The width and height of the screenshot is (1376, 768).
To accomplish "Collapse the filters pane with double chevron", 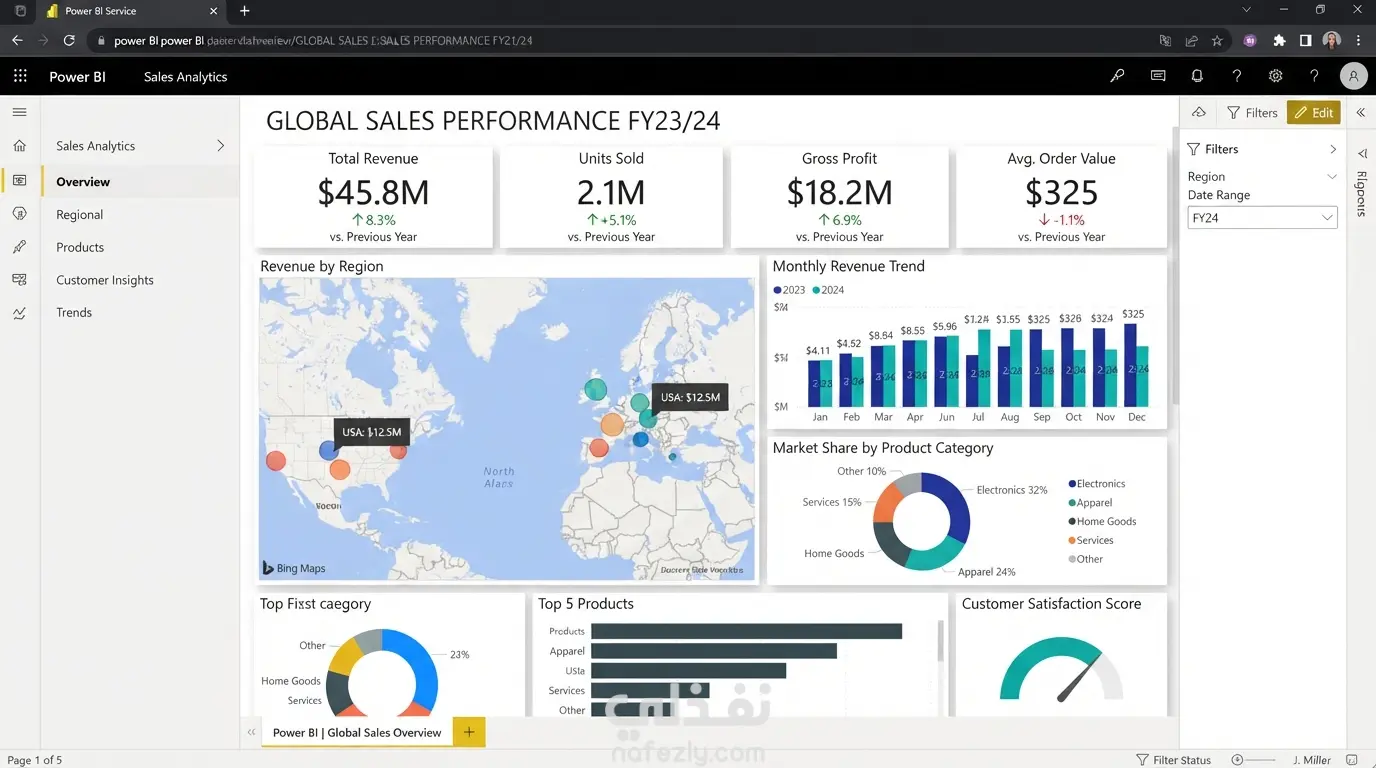I will coord(1361,113).
